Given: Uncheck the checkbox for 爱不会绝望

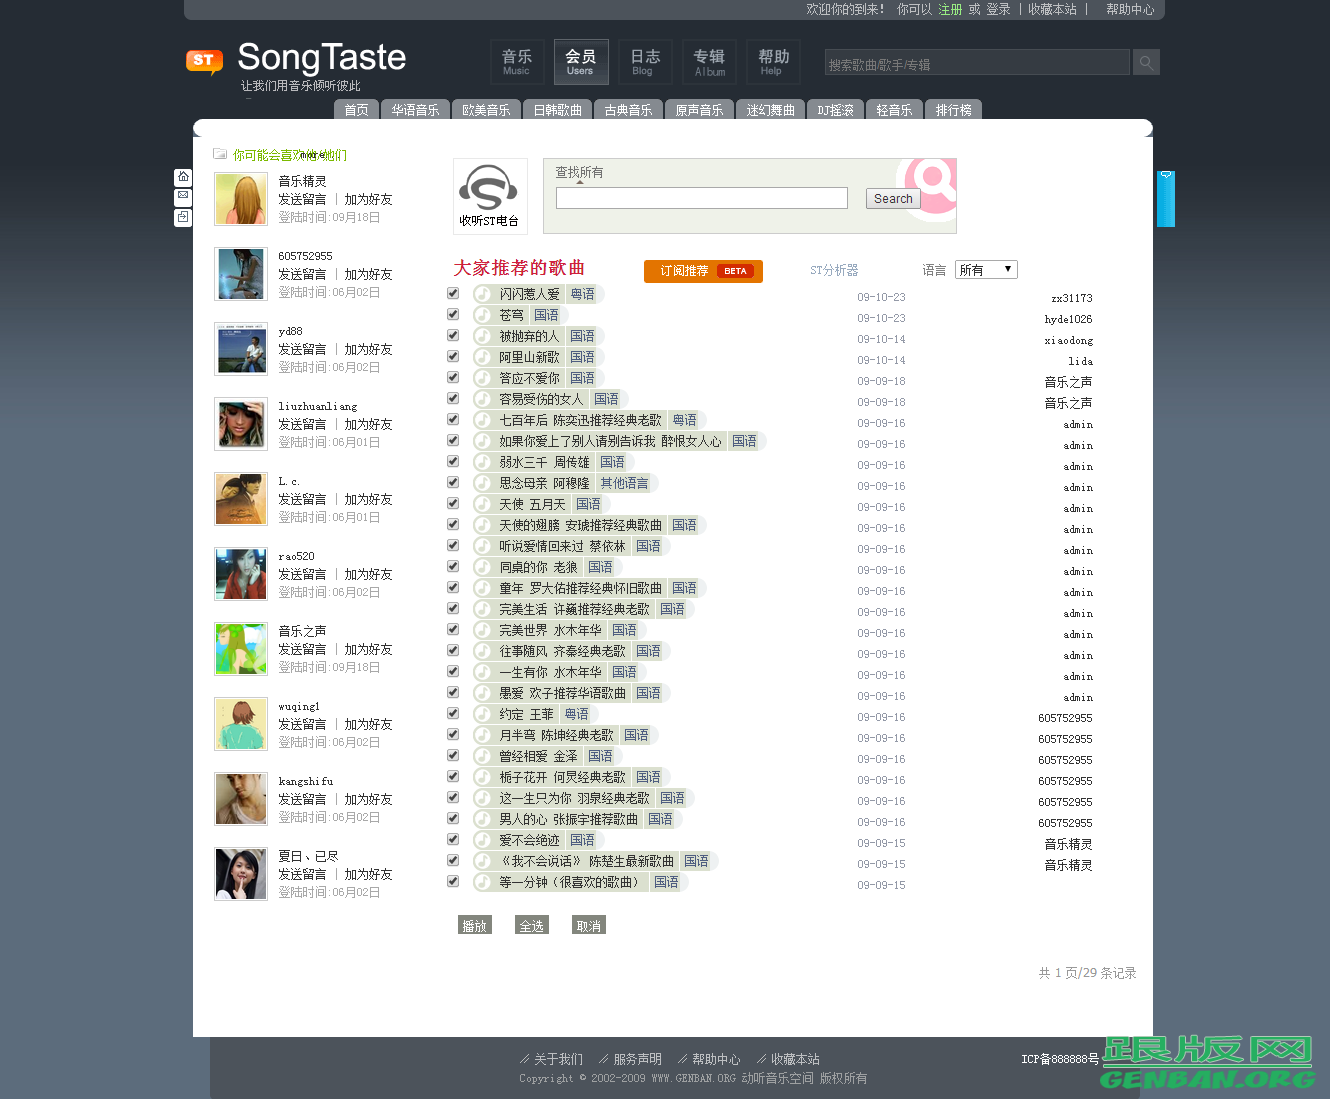Looking at the screenshot, I should click(x=453, y=839).
